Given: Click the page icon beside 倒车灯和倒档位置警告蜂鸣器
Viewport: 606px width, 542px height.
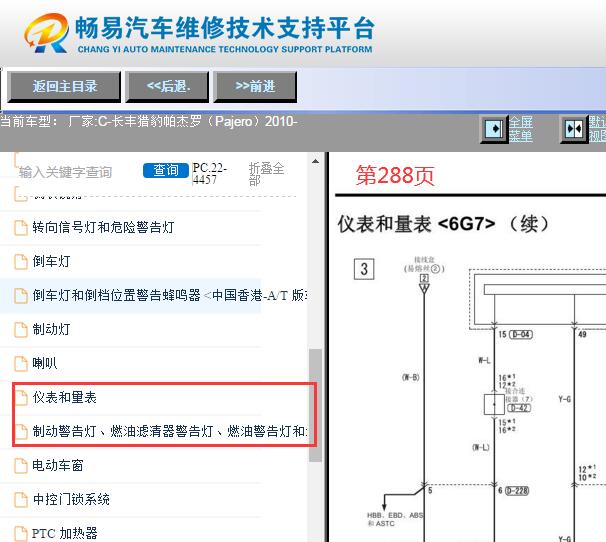Looking at the screenshot, I should [x=21, y=295].
